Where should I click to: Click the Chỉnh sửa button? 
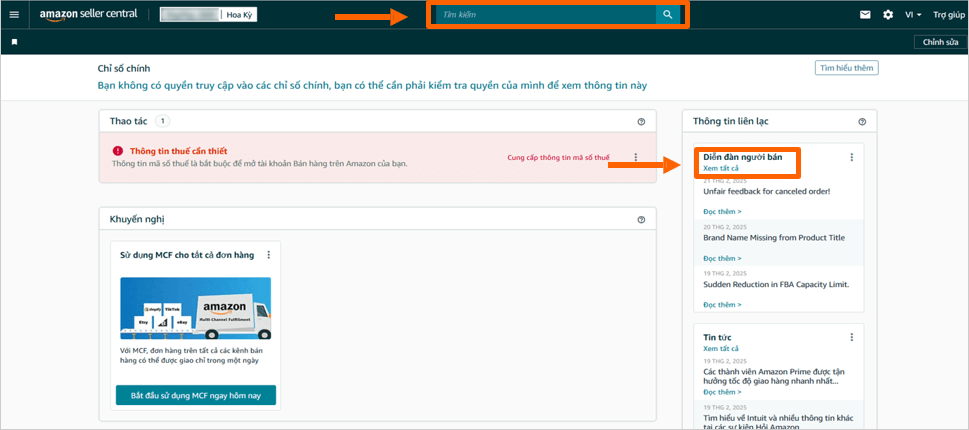click(940, 42)
